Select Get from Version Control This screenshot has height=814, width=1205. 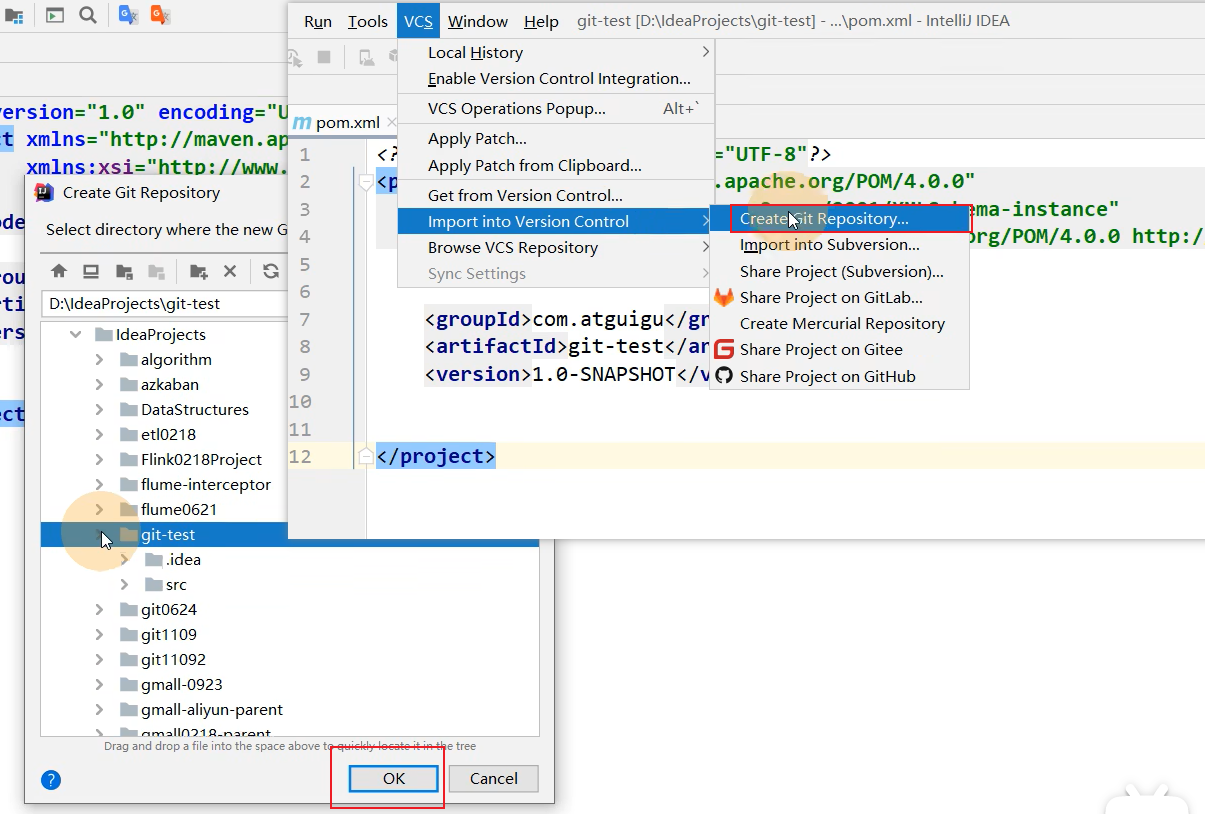(556, 196)
